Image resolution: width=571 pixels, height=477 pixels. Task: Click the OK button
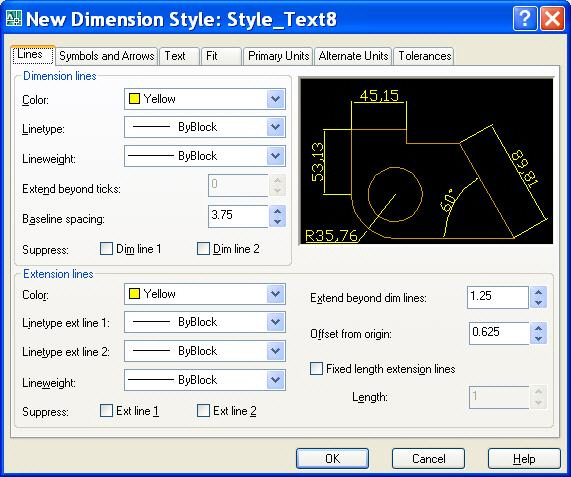[x=332, y=458]
